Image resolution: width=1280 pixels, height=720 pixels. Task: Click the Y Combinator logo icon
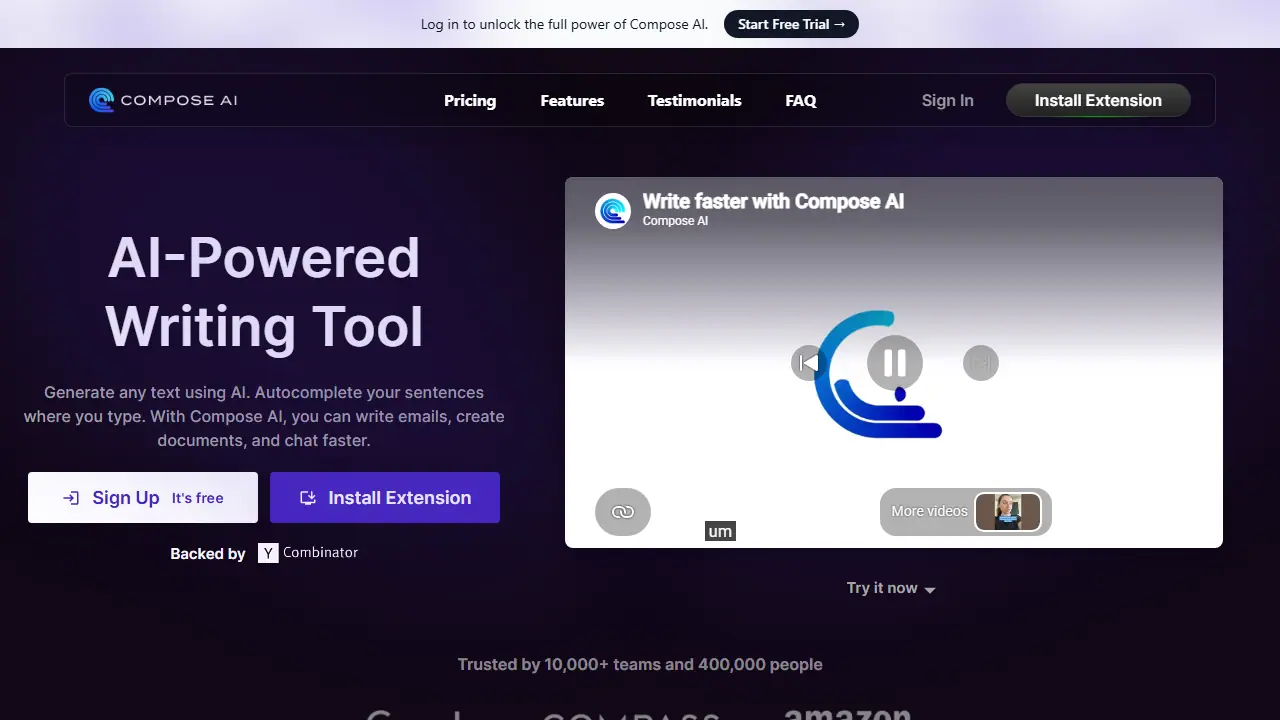[x=268, y=552]
